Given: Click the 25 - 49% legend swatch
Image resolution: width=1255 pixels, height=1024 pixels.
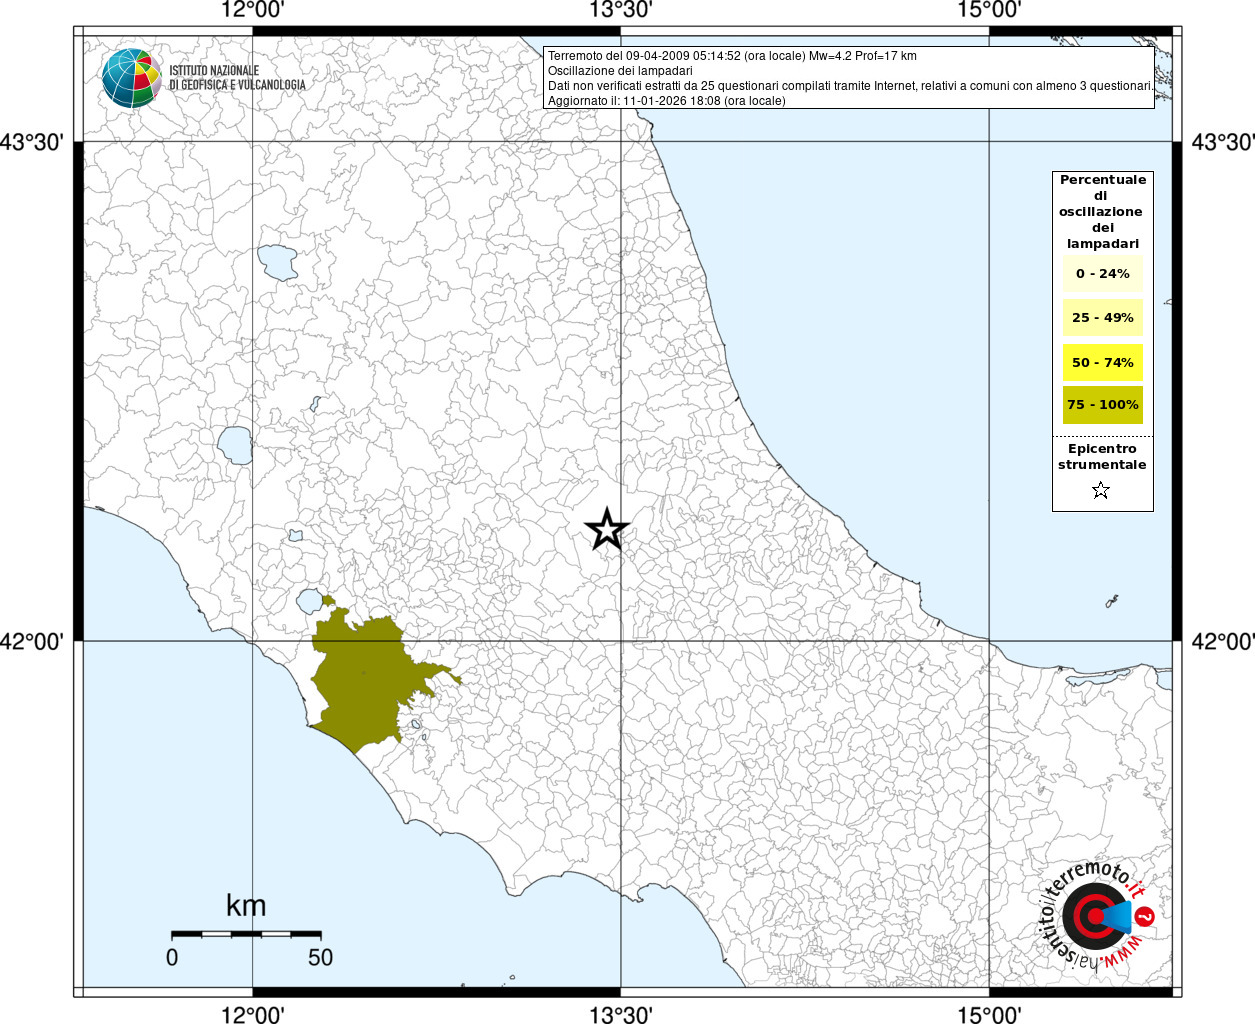Looking at the screenshot, I should click(1102, 318).
